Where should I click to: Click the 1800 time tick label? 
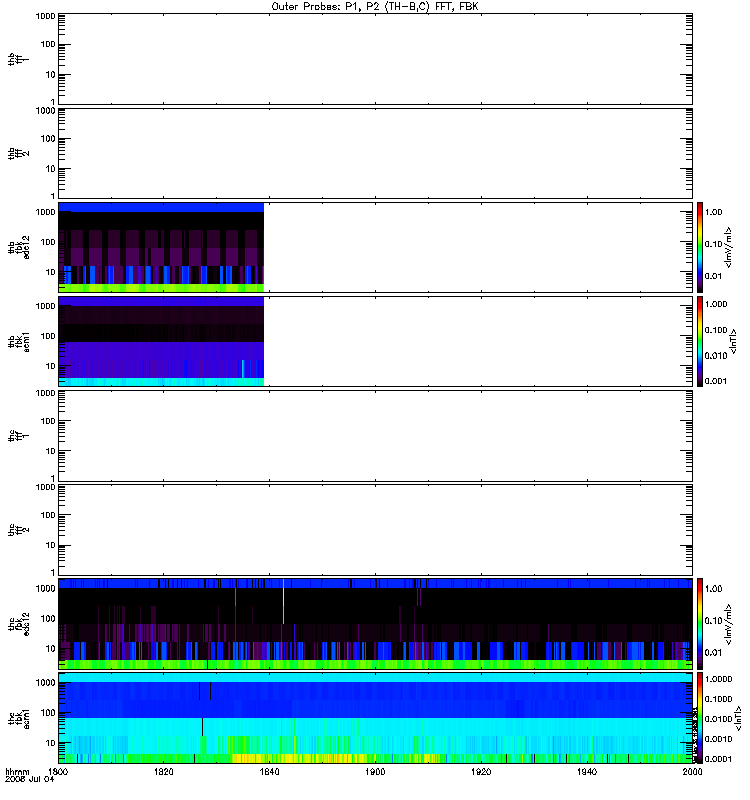[x=58, y=771]
